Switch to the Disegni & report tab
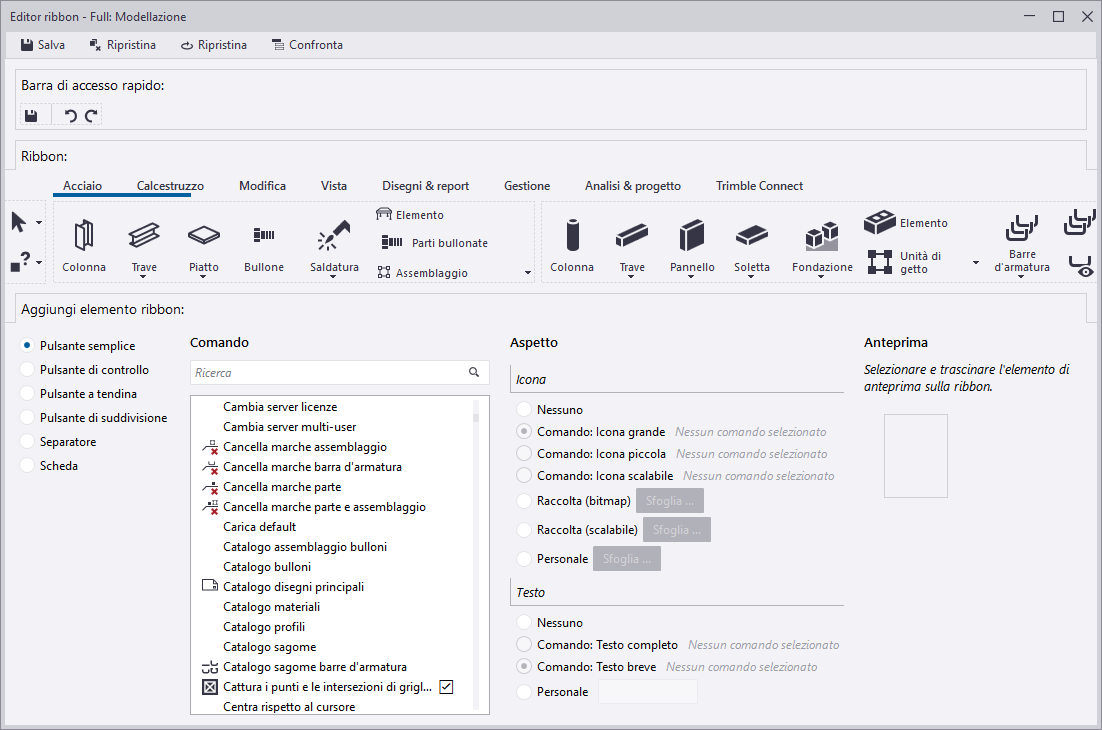The image size is (1102, 730). (x=425, y=186)
